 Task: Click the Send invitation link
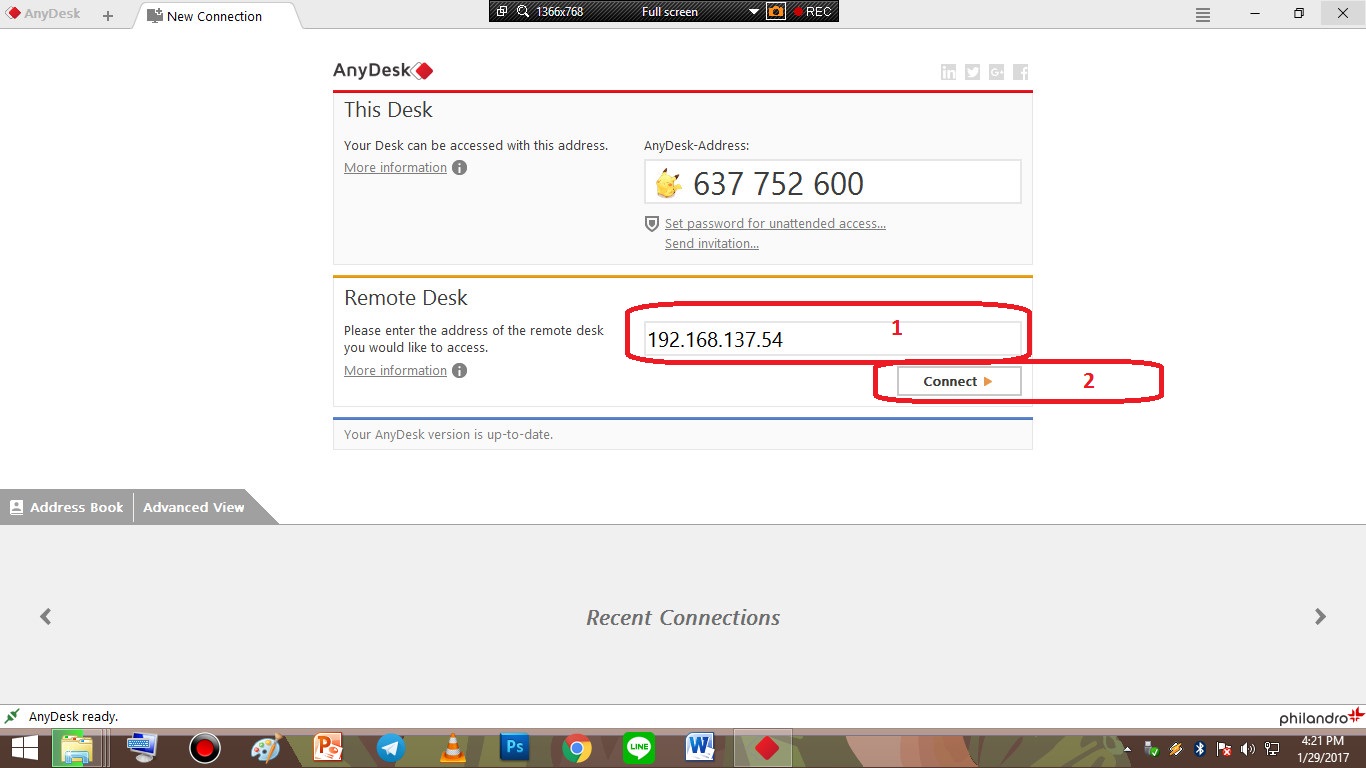point(711,244)
